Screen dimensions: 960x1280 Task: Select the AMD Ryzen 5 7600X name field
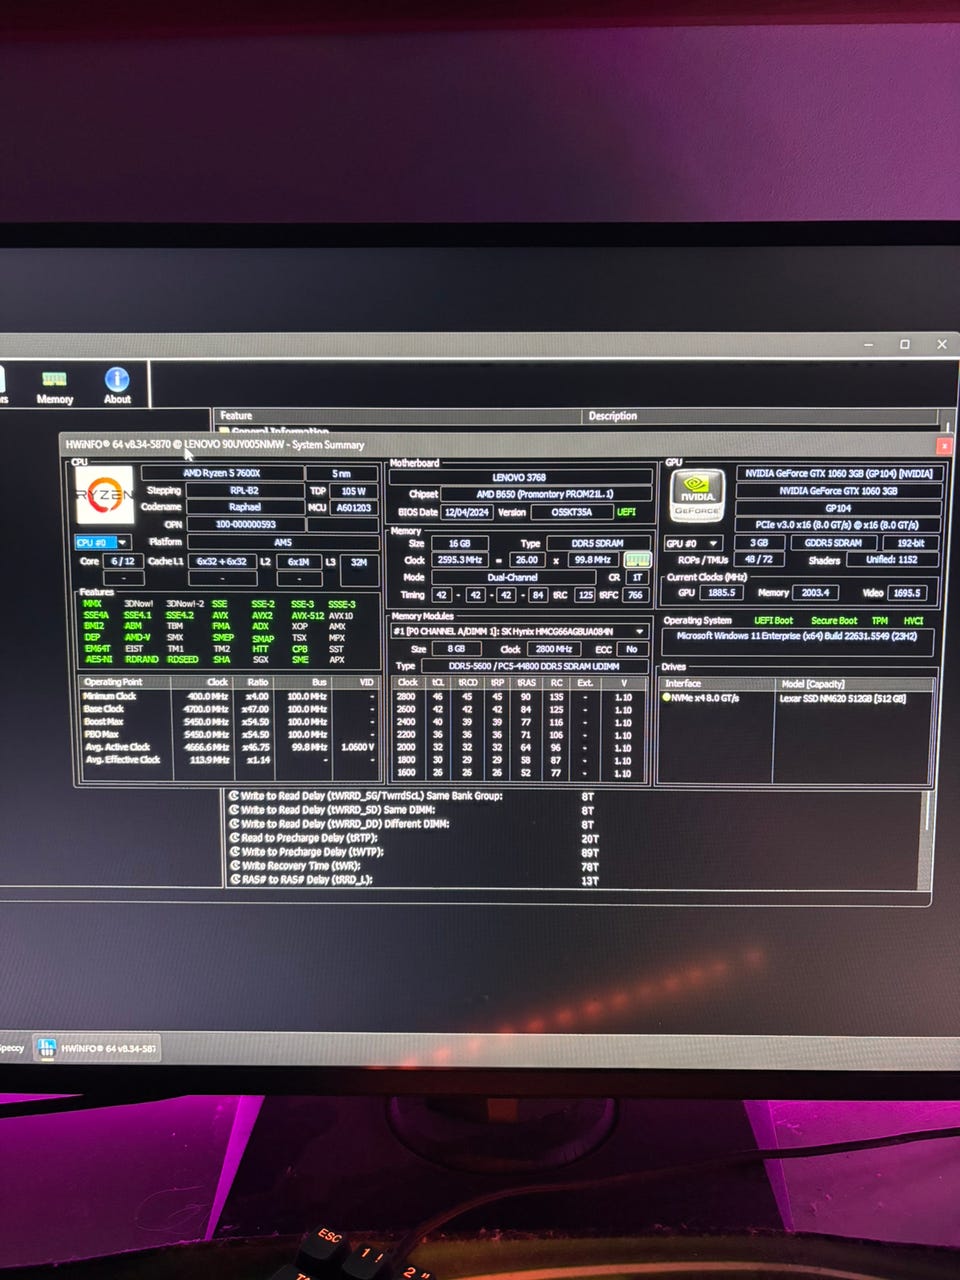[x=222, y=473]
